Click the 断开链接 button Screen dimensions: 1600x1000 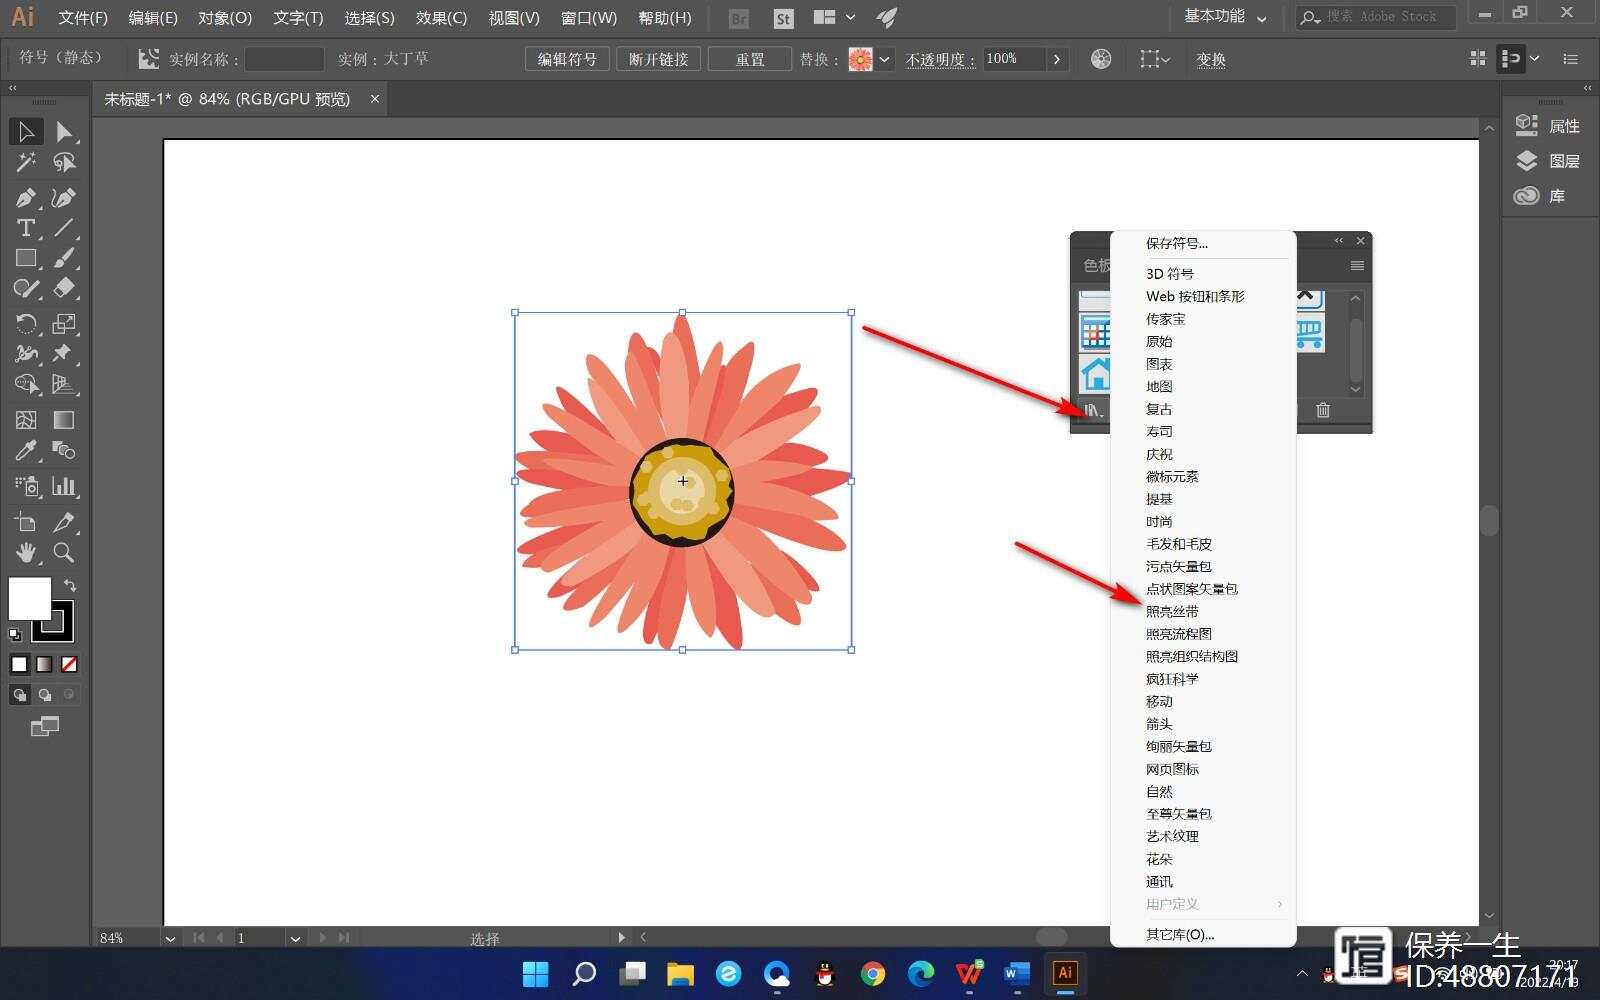658,59
